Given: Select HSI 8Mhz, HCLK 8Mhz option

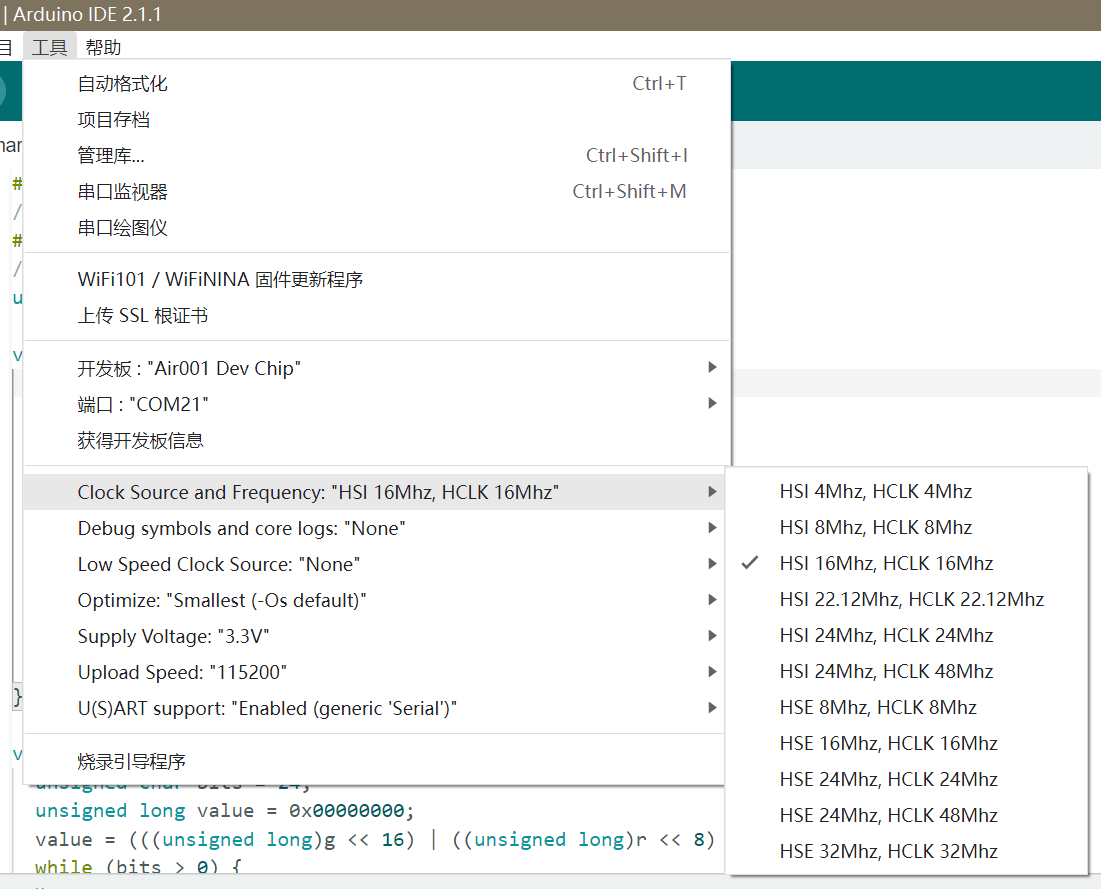Looking at the screenshot, I should (x=906, y=527).
